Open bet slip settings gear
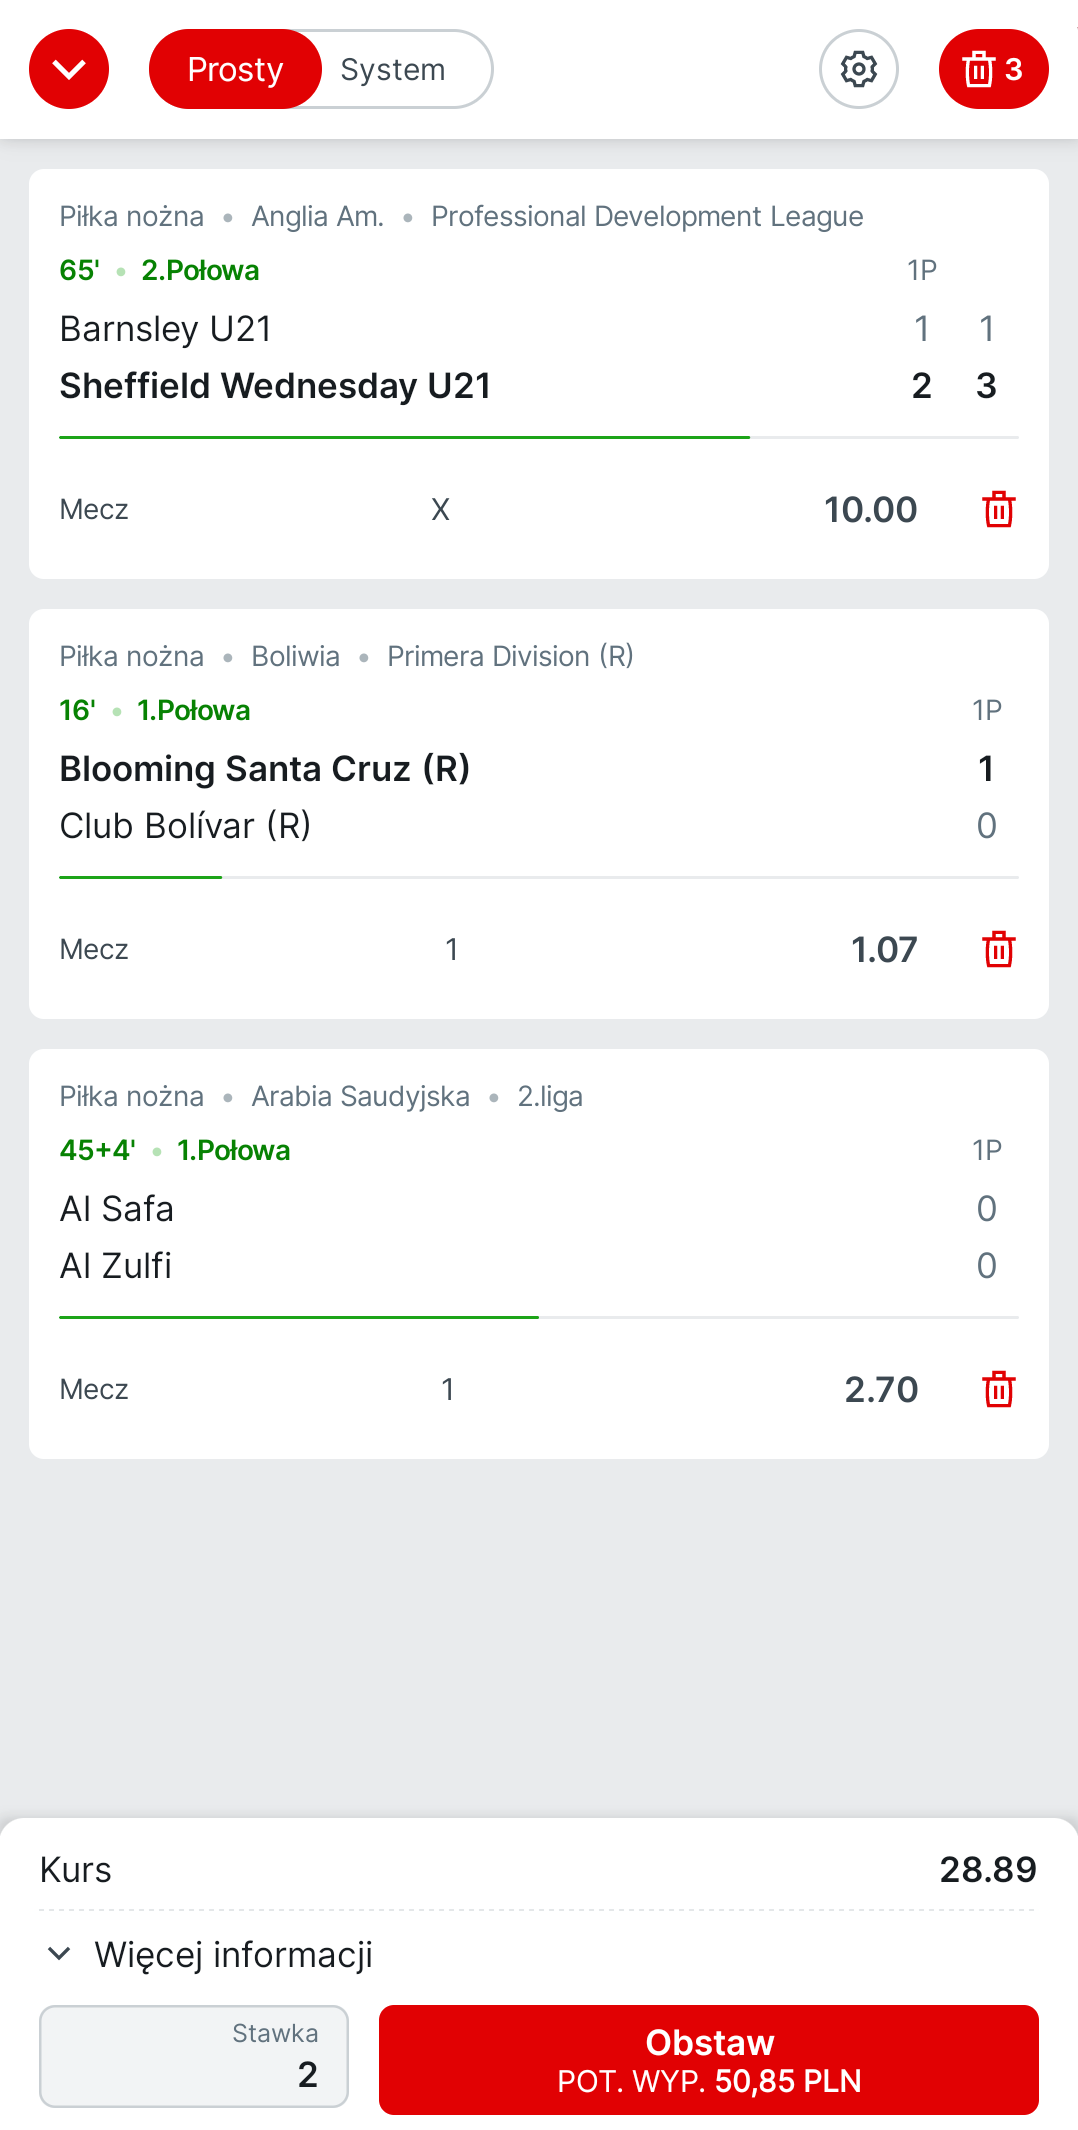Screen dimensions: 1078x2130 pos(859,69)
